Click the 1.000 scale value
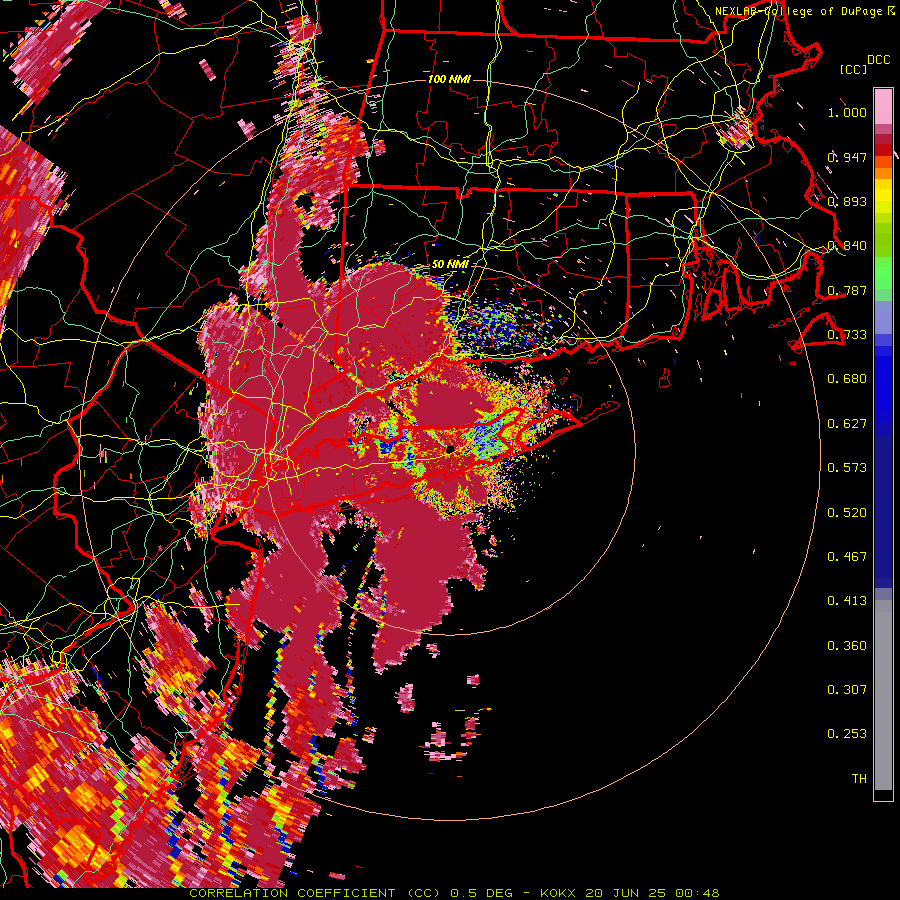Viewport: 900px width, 900px height. 847,112
